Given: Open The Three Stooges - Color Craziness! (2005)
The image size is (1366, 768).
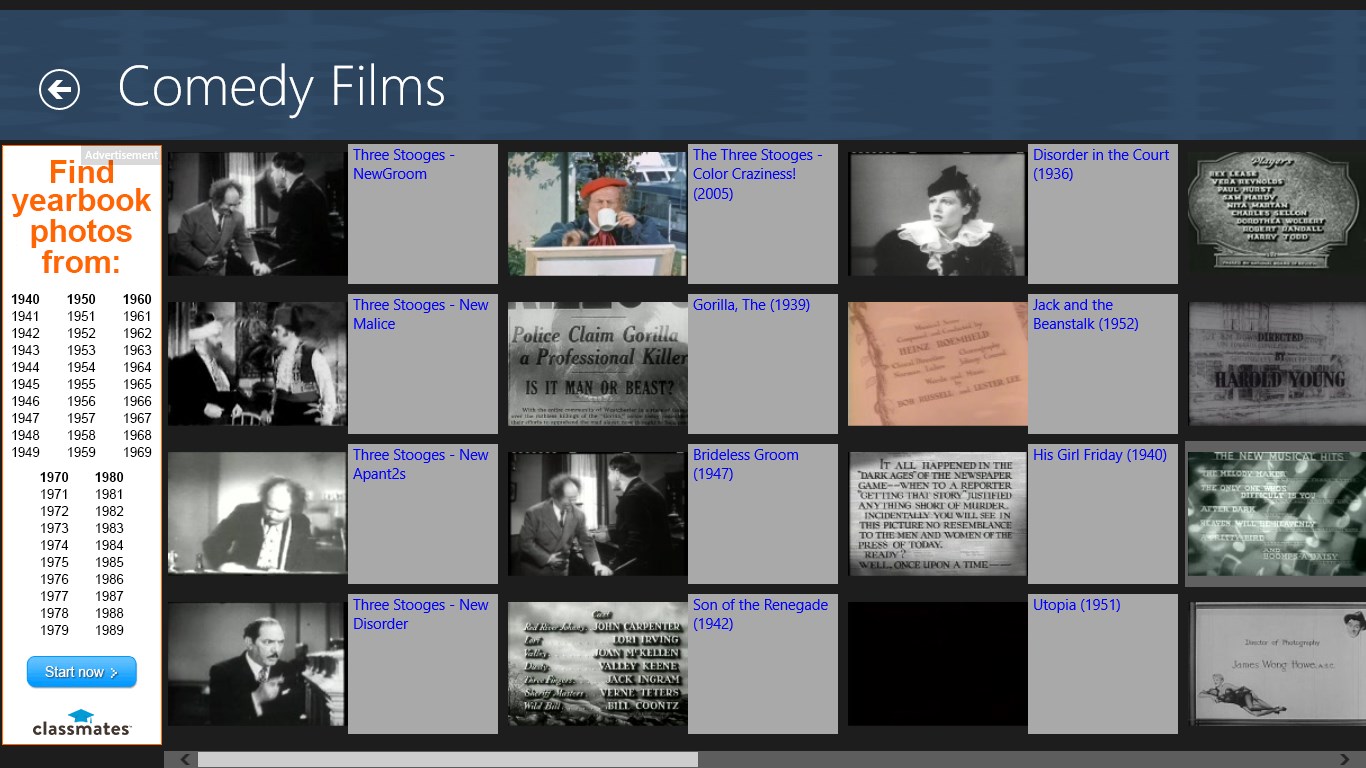Looking at the screenshot, I should pyautogui.click(x=758, y=174).
